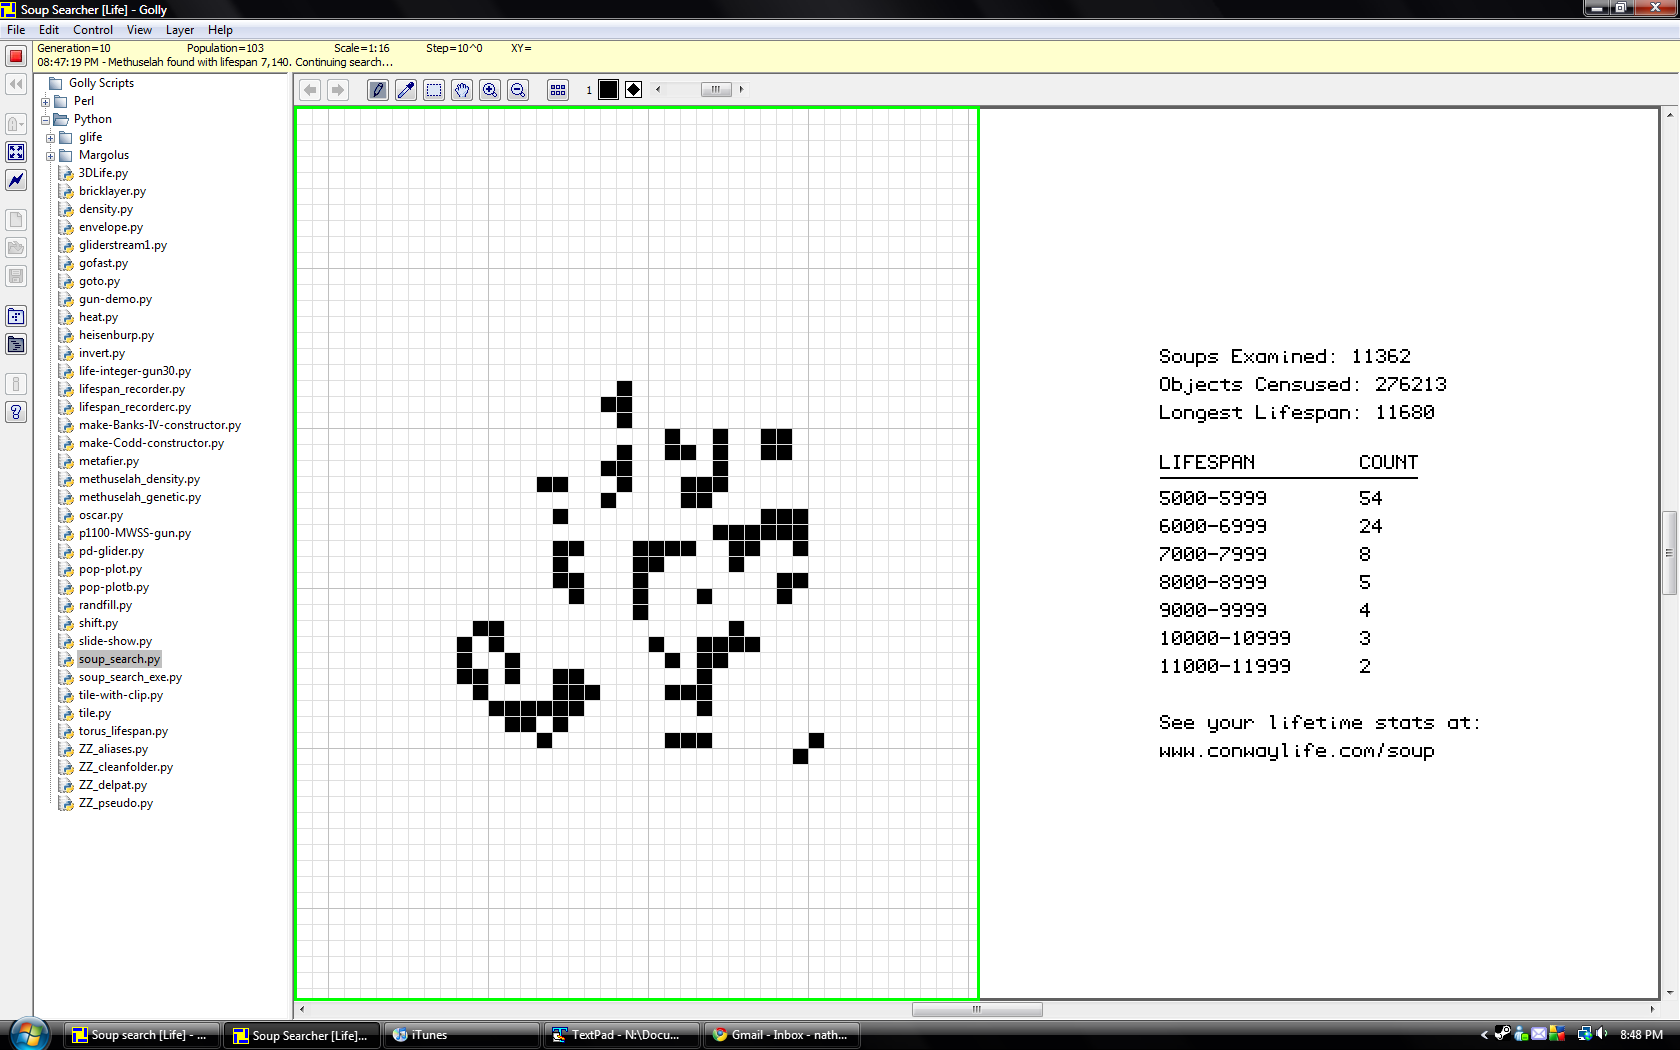Click state slider left arrow
The height and width of the screenshot is (1050, 1680).
658,90
